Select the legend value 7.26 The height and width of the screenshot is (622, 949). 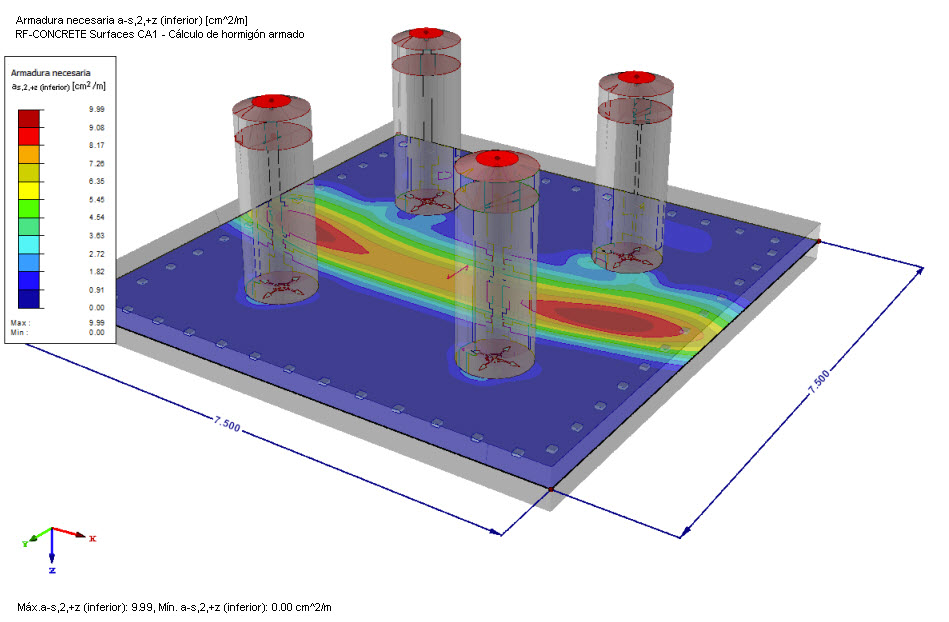97,163
